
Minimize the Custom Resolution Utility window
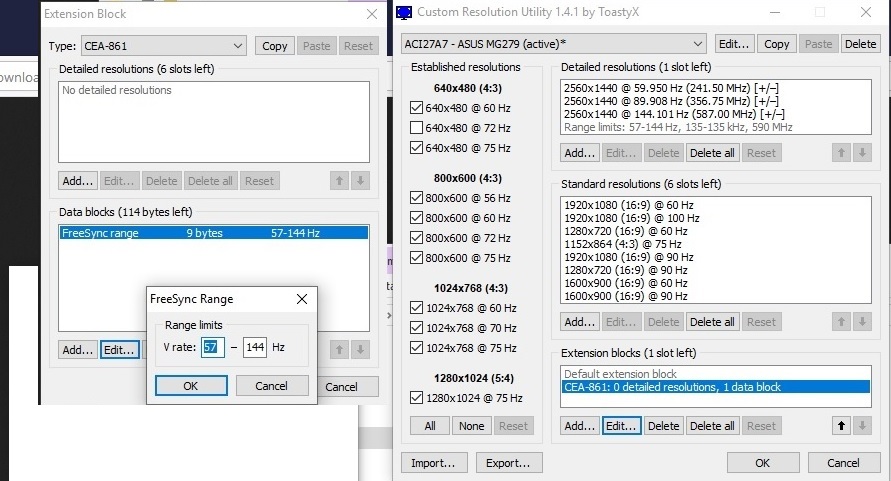(x=775, y=12)
